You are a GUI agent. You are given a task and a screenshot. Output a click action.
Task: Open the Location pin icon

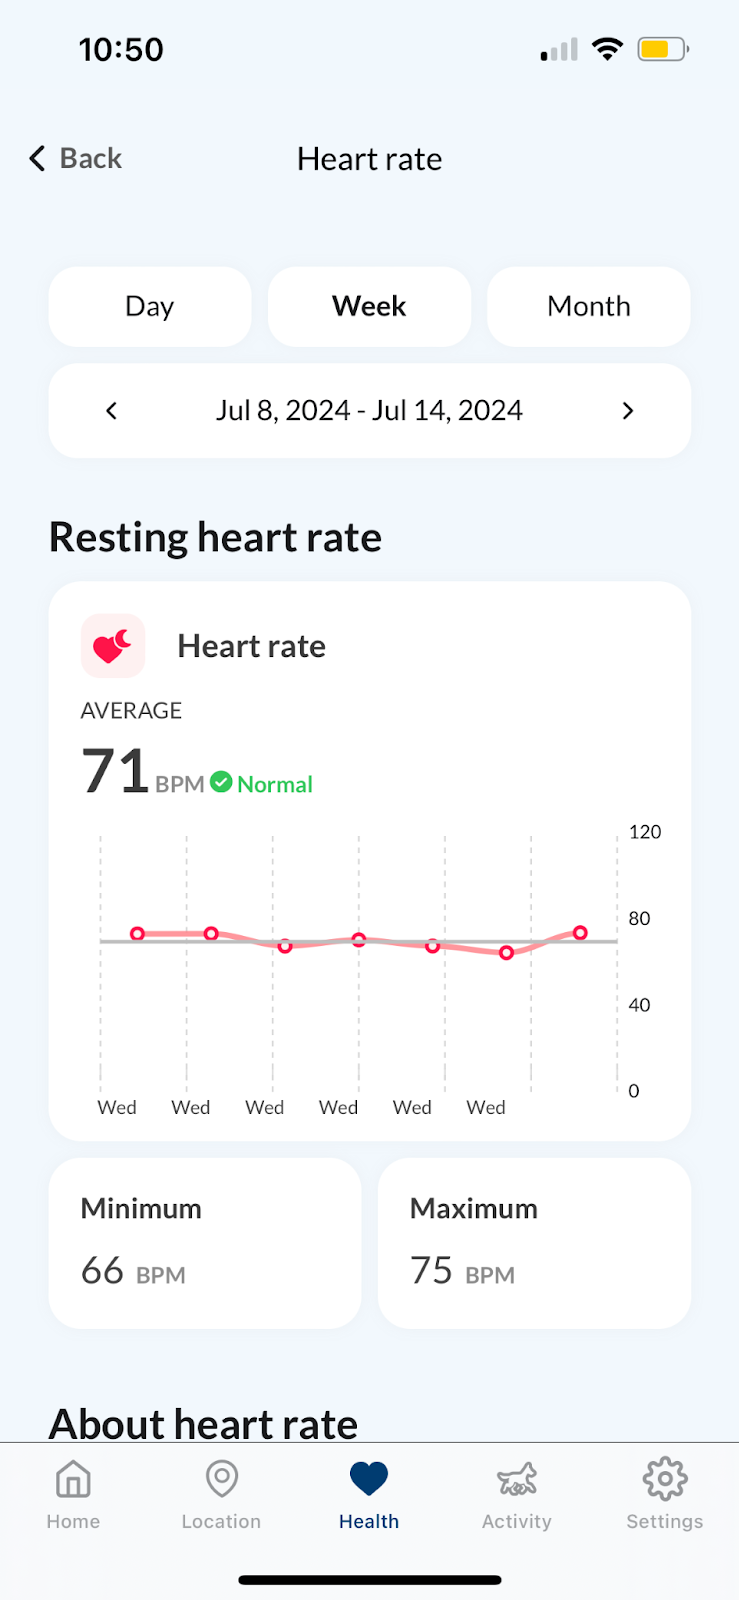(221, 1478)
